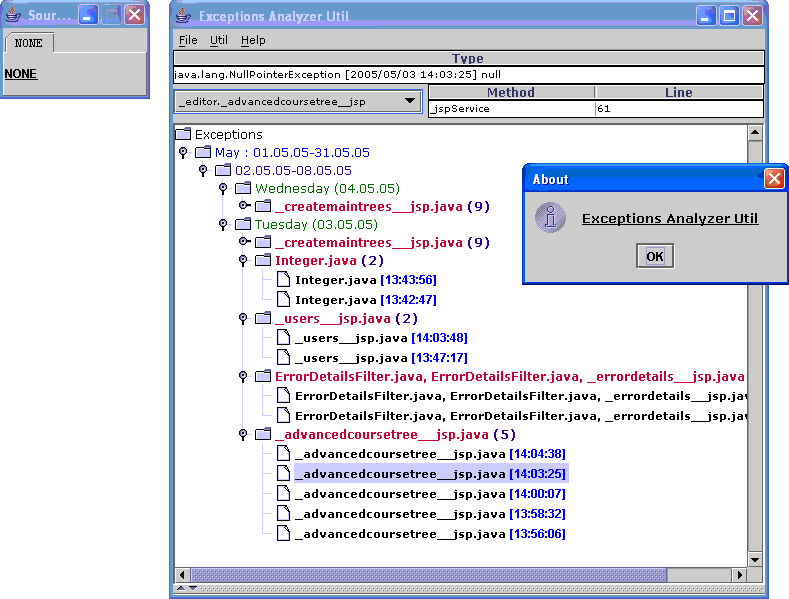
Task: Select _advancedcoursetree__jsp.java [13:56:06] entry
Action: [x=431, y=534]
